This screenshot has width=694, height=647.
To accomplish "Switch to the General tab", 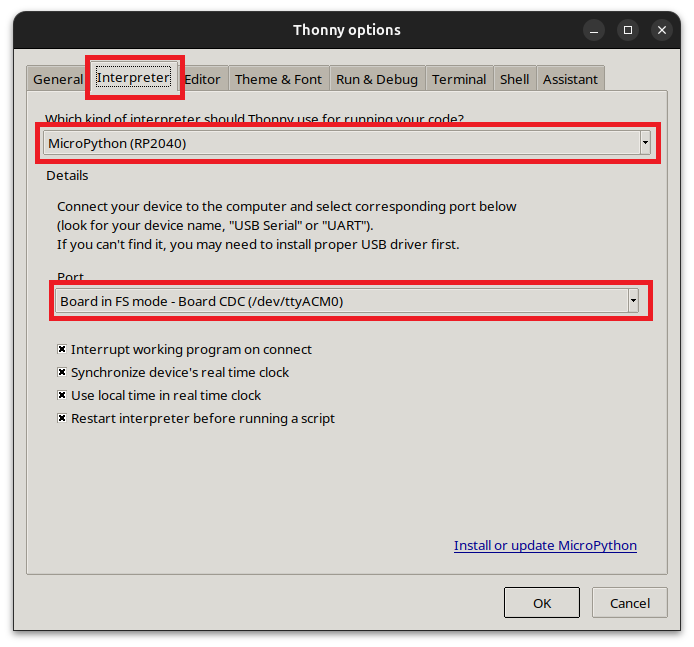I will tap(58, 79).
